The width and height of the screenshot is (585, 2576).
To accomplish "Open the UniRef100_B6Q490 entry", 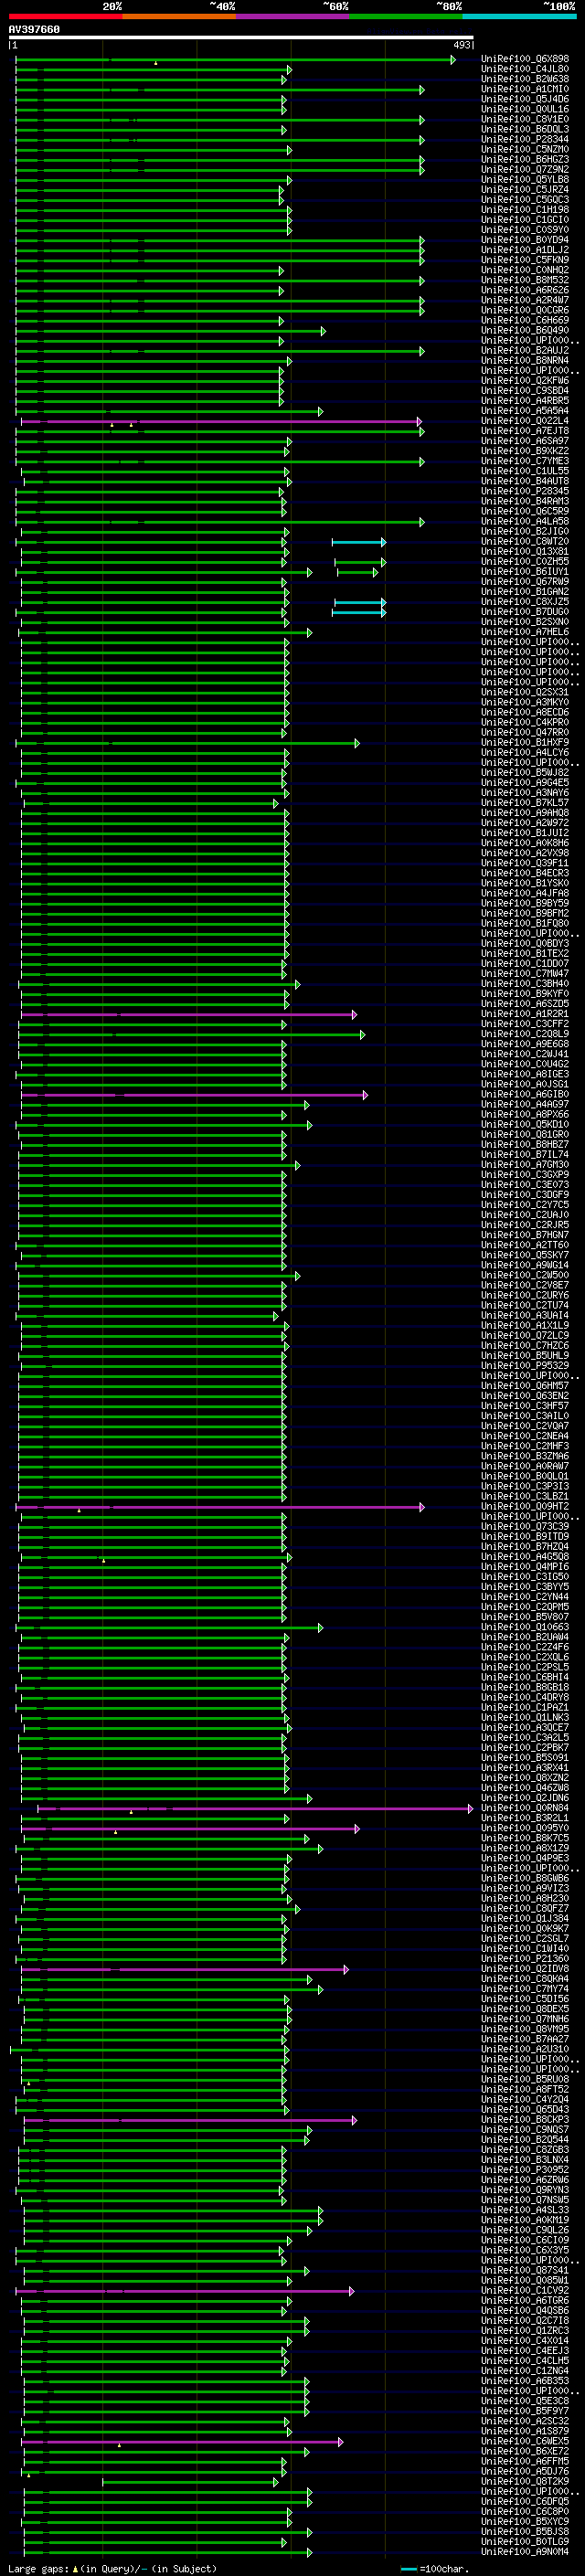I will tap(525, 330).
